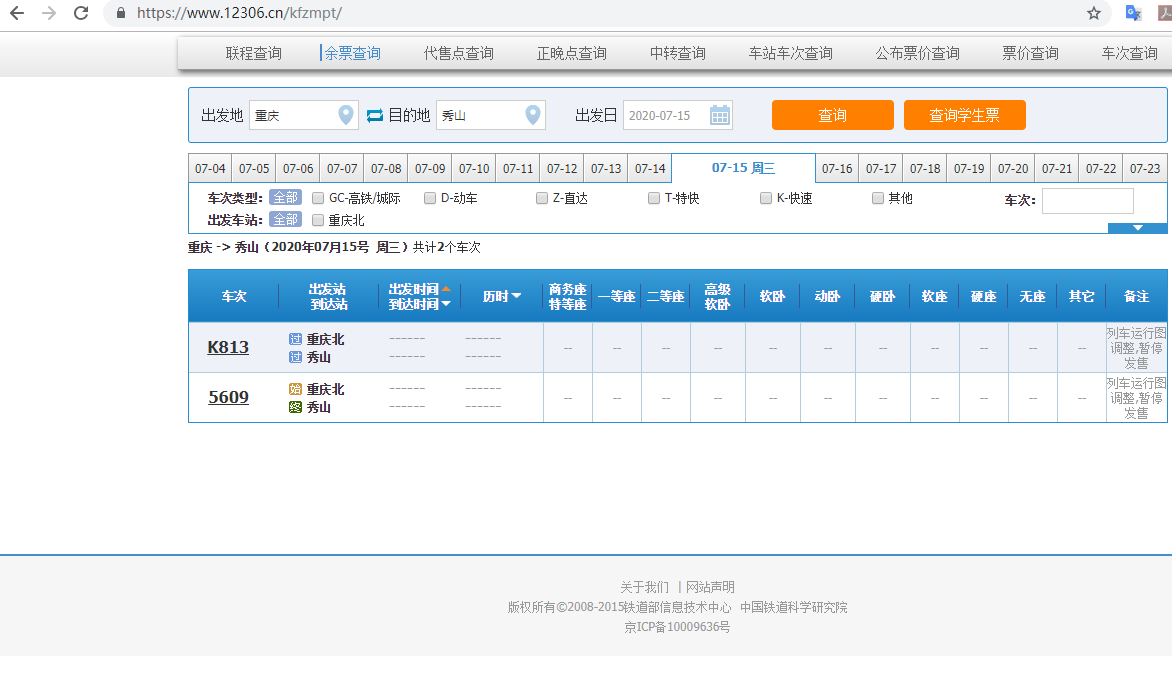Screen dimensions: 1172x681
Task: Tick the 其他 train type checkbox
Action: [x=878, y=198]
